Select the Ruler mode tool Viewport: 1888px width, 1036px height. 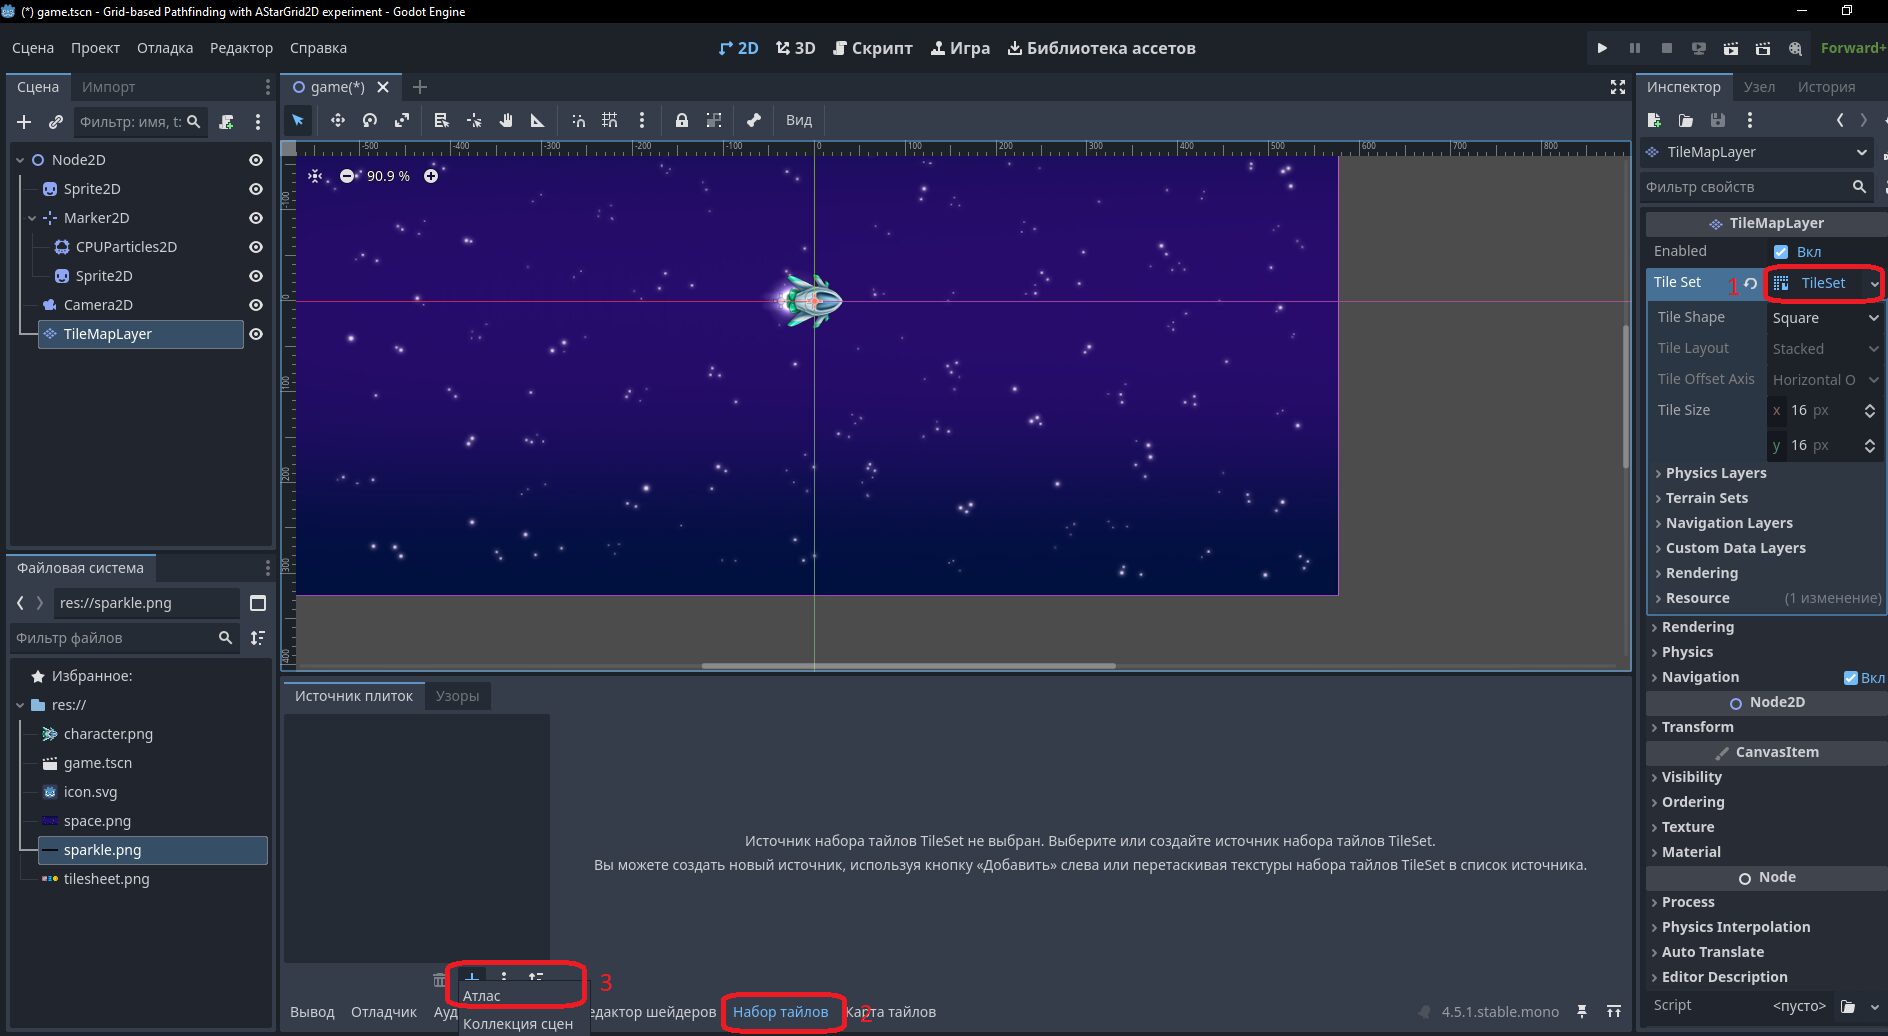click(538, 120)
